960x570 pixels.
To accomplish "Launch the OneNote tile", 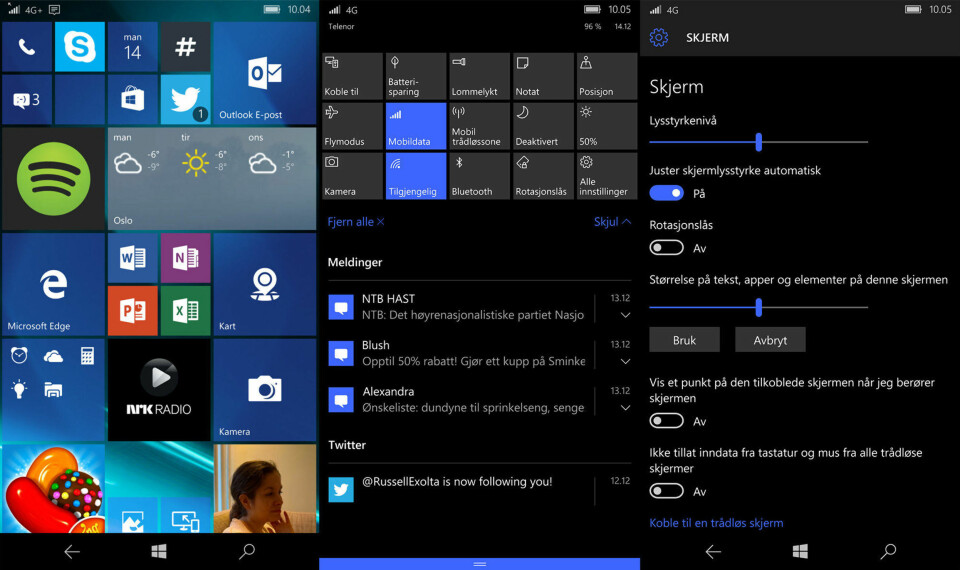I will point(186,258).
